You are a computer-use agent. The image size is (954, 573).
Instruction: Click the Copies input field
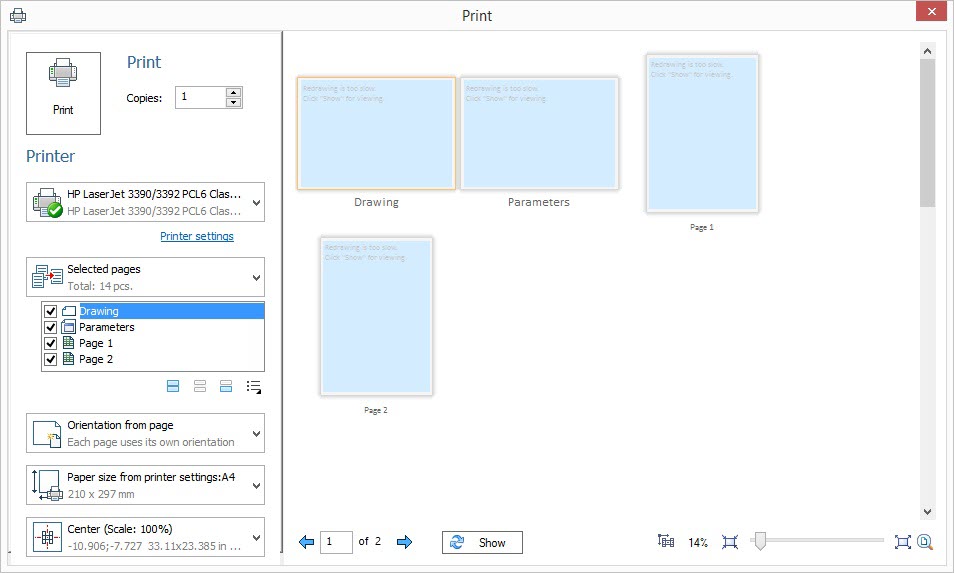click(x=200, y=97)
